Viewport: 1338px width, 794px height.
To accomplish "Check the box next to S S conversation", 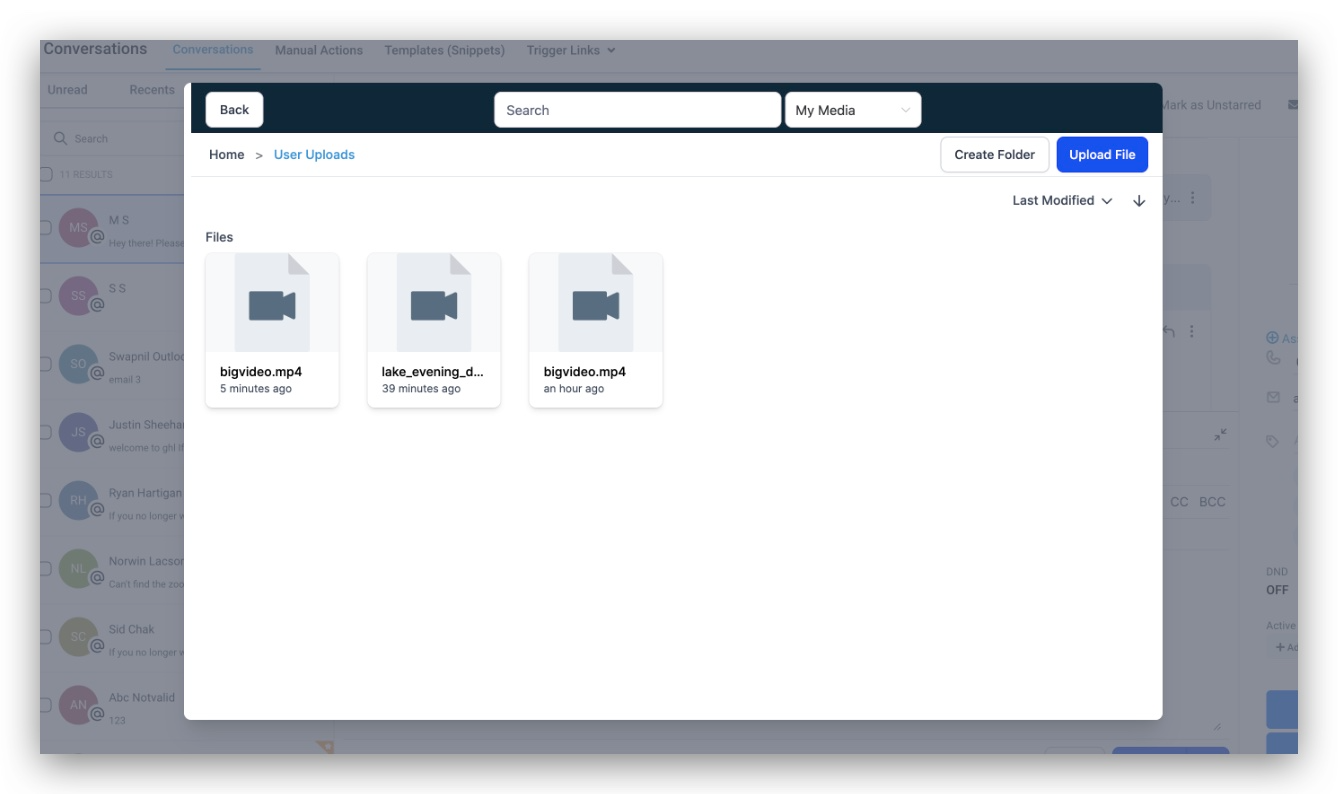I will [x=45, y=296].
